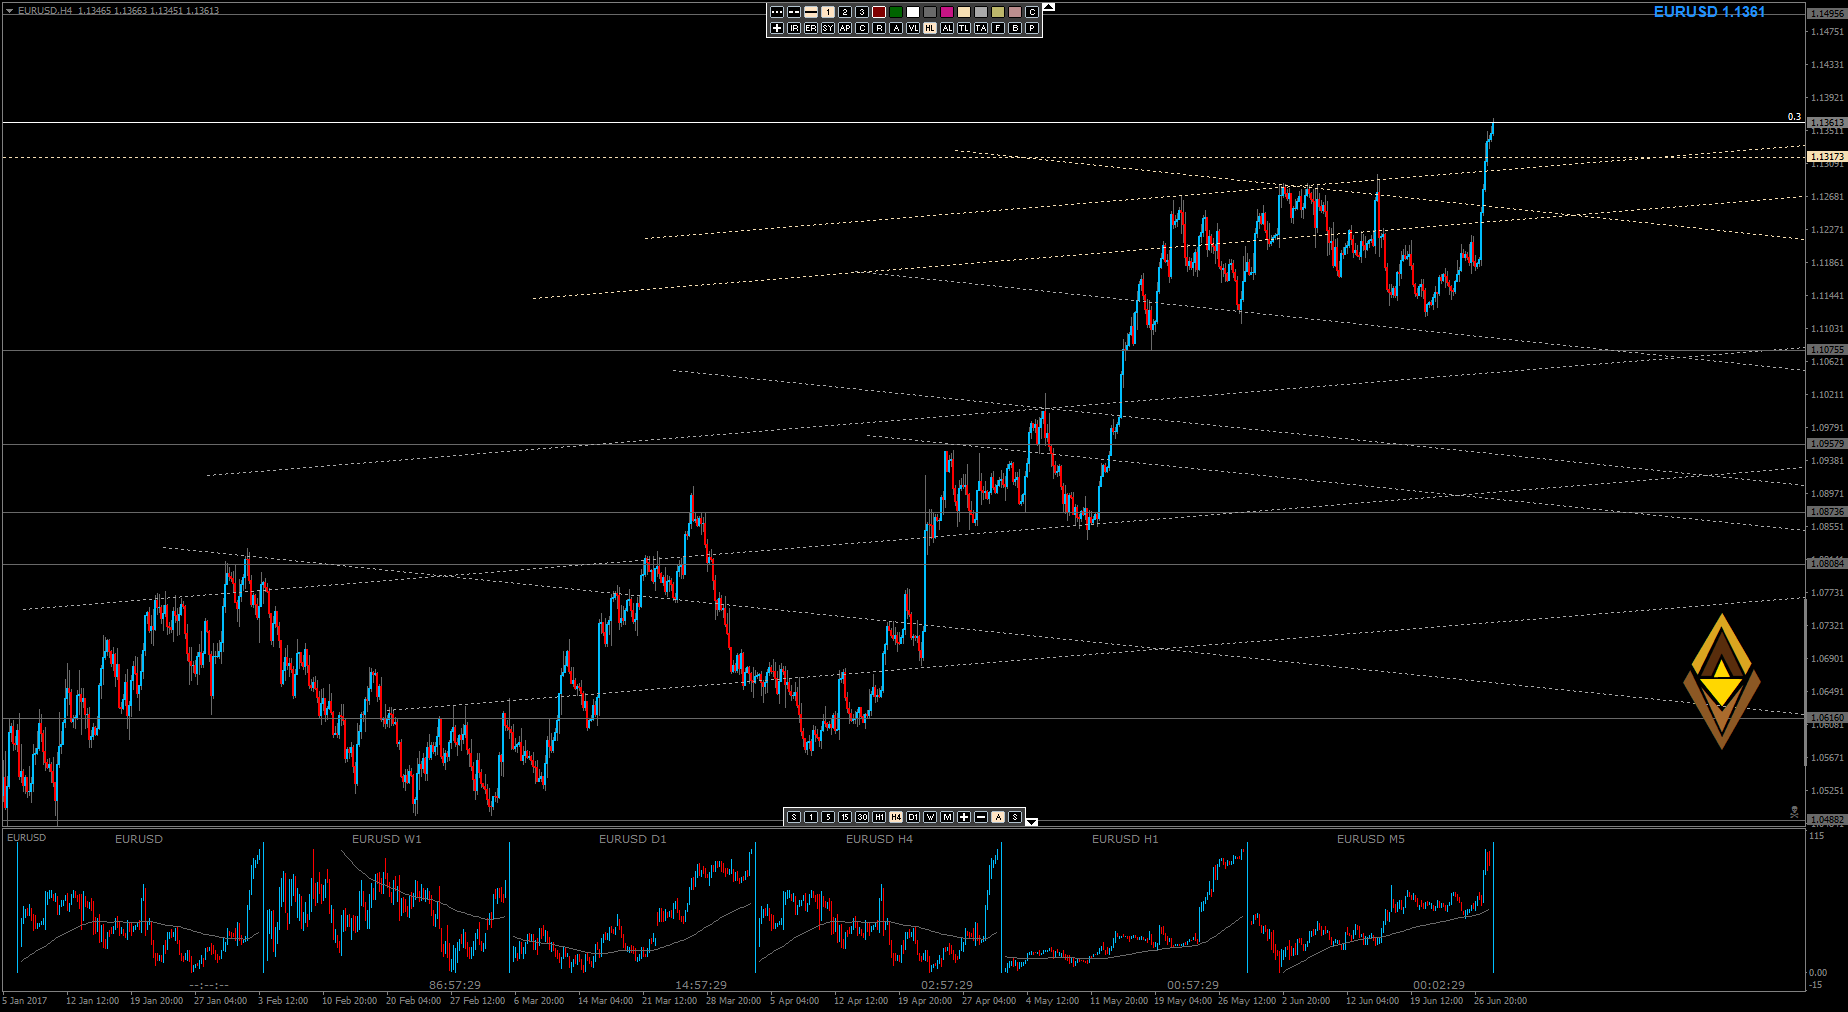This screenshot has height=1012, width=1848.
Task: Toggle line width 2 option
Action: click(x=845, y=12)
